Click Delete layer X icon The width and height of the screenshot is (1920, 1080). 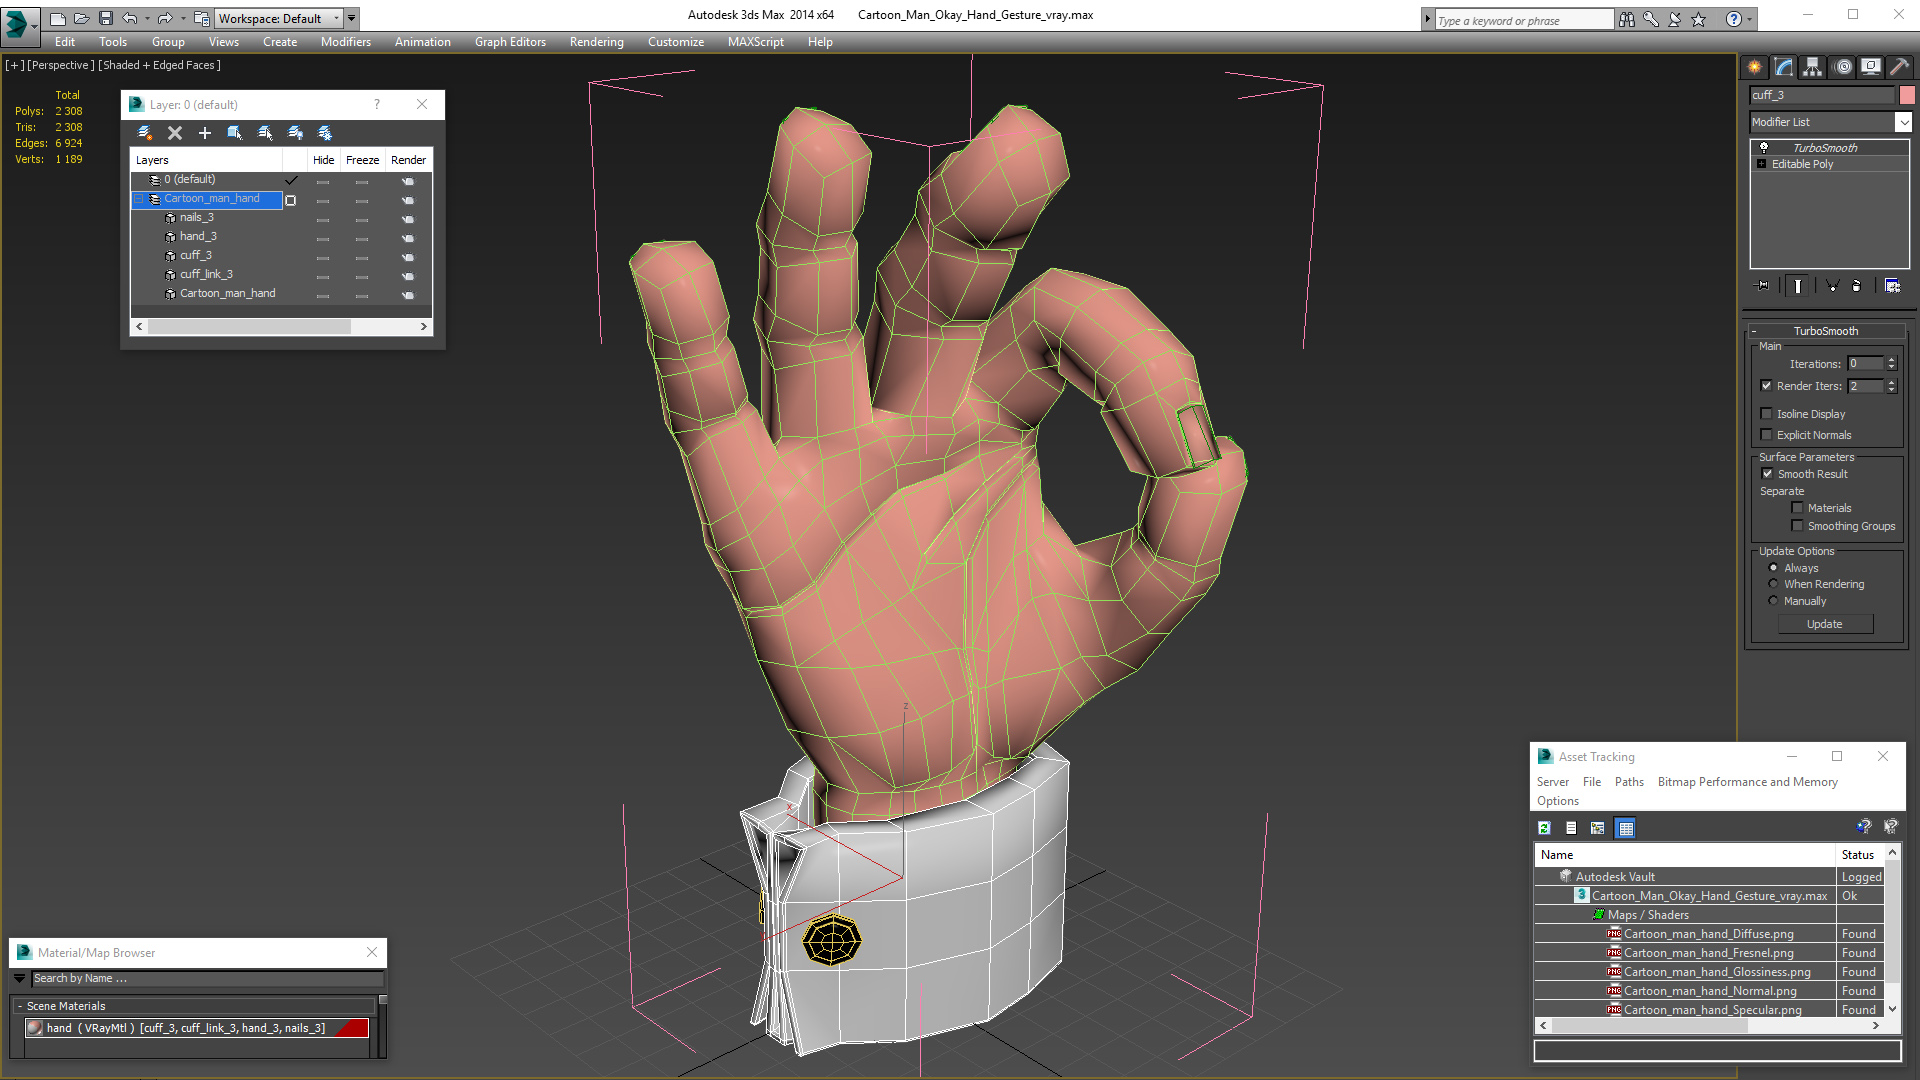tap(175, 133)
